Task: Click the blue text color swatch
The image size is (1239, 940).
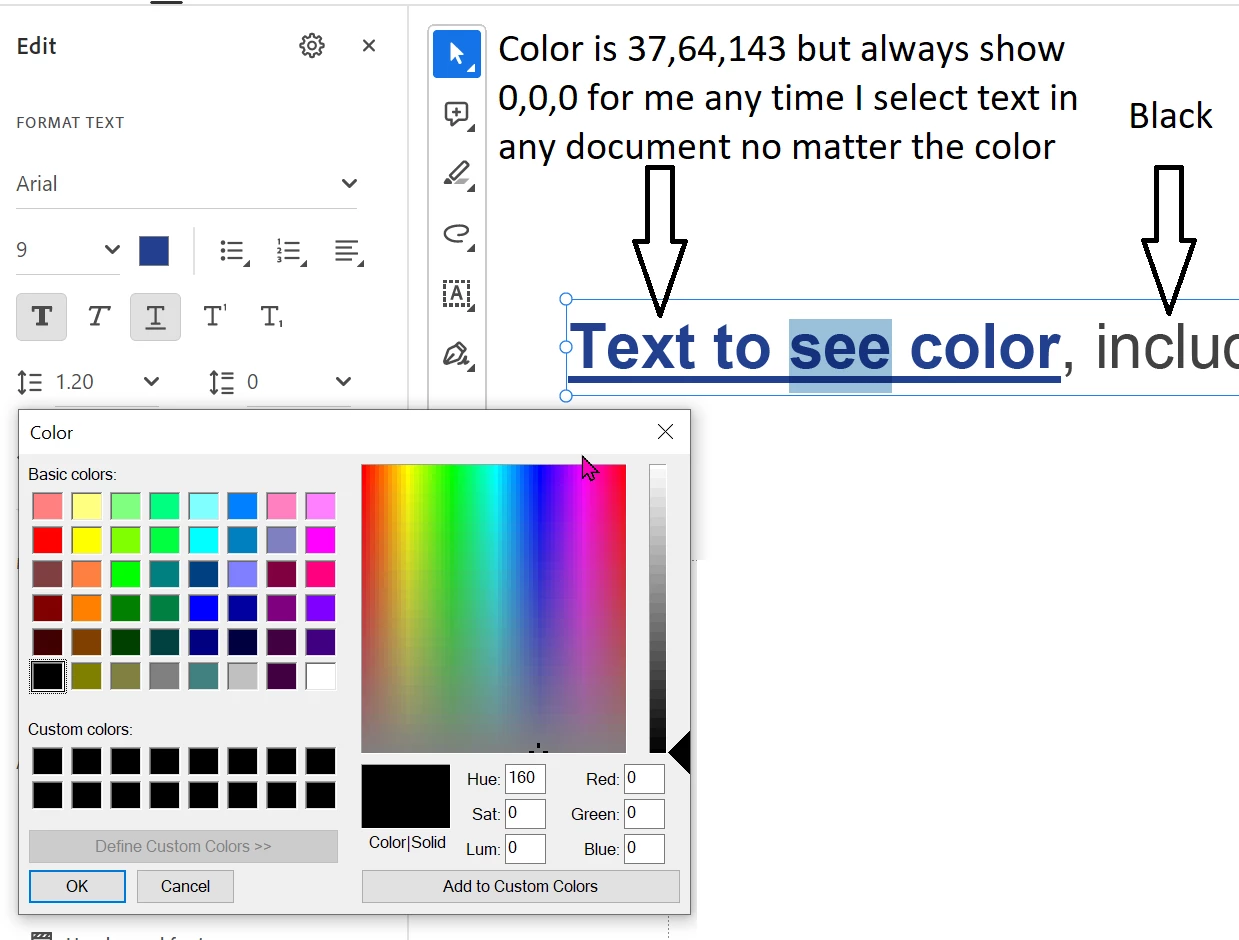Action: coord(154,251)
